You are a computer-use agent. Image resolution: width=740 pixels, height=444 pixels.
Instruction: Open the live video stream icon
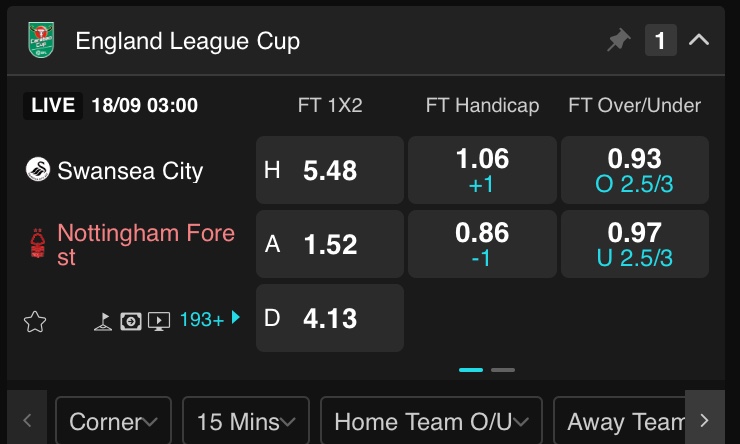pos(159,321)
